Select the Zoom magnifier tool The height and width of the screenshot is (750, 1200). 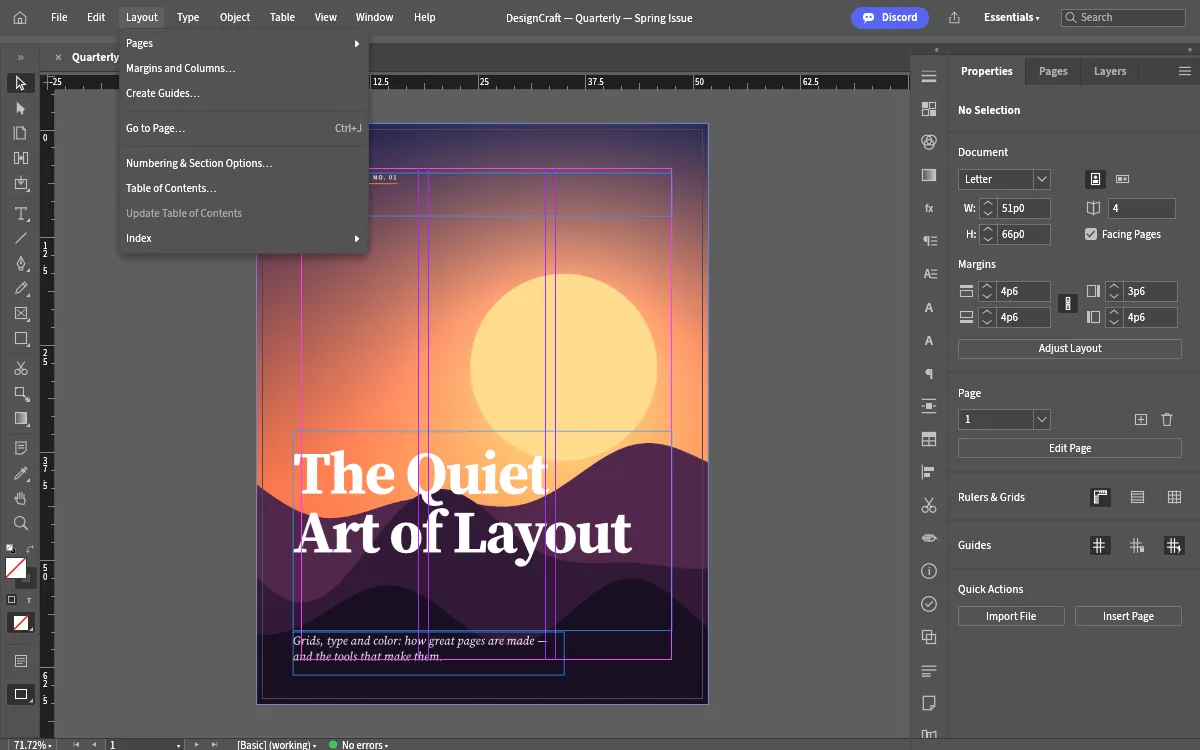(x=21, y=523)
